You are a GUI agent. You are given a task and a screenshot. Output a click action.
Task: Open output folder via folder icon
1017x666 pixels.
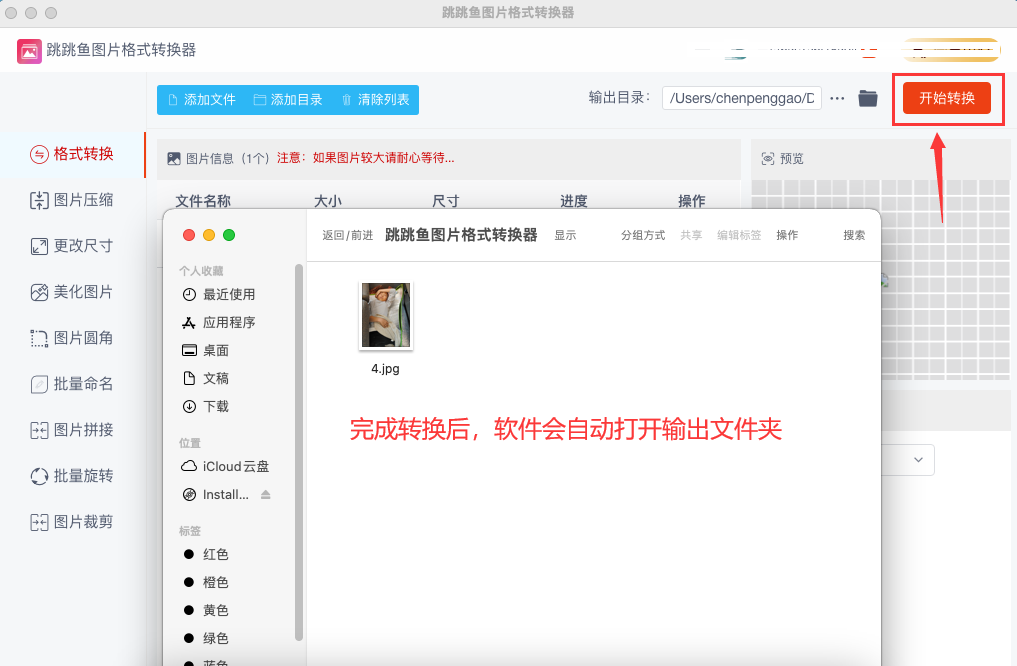pyautogui.click(x=868, y=98)
